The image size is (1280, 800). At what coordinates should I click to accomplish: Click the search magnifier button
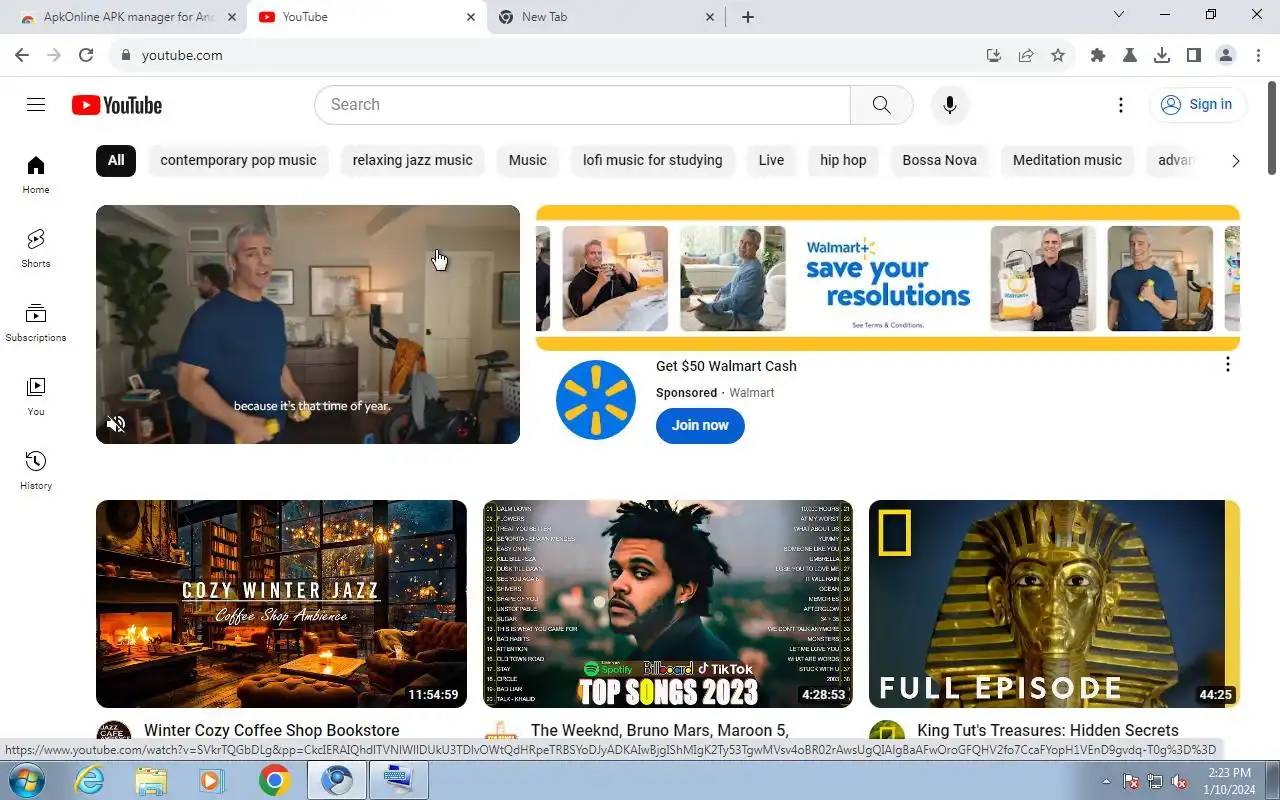(x=881, y=105)
